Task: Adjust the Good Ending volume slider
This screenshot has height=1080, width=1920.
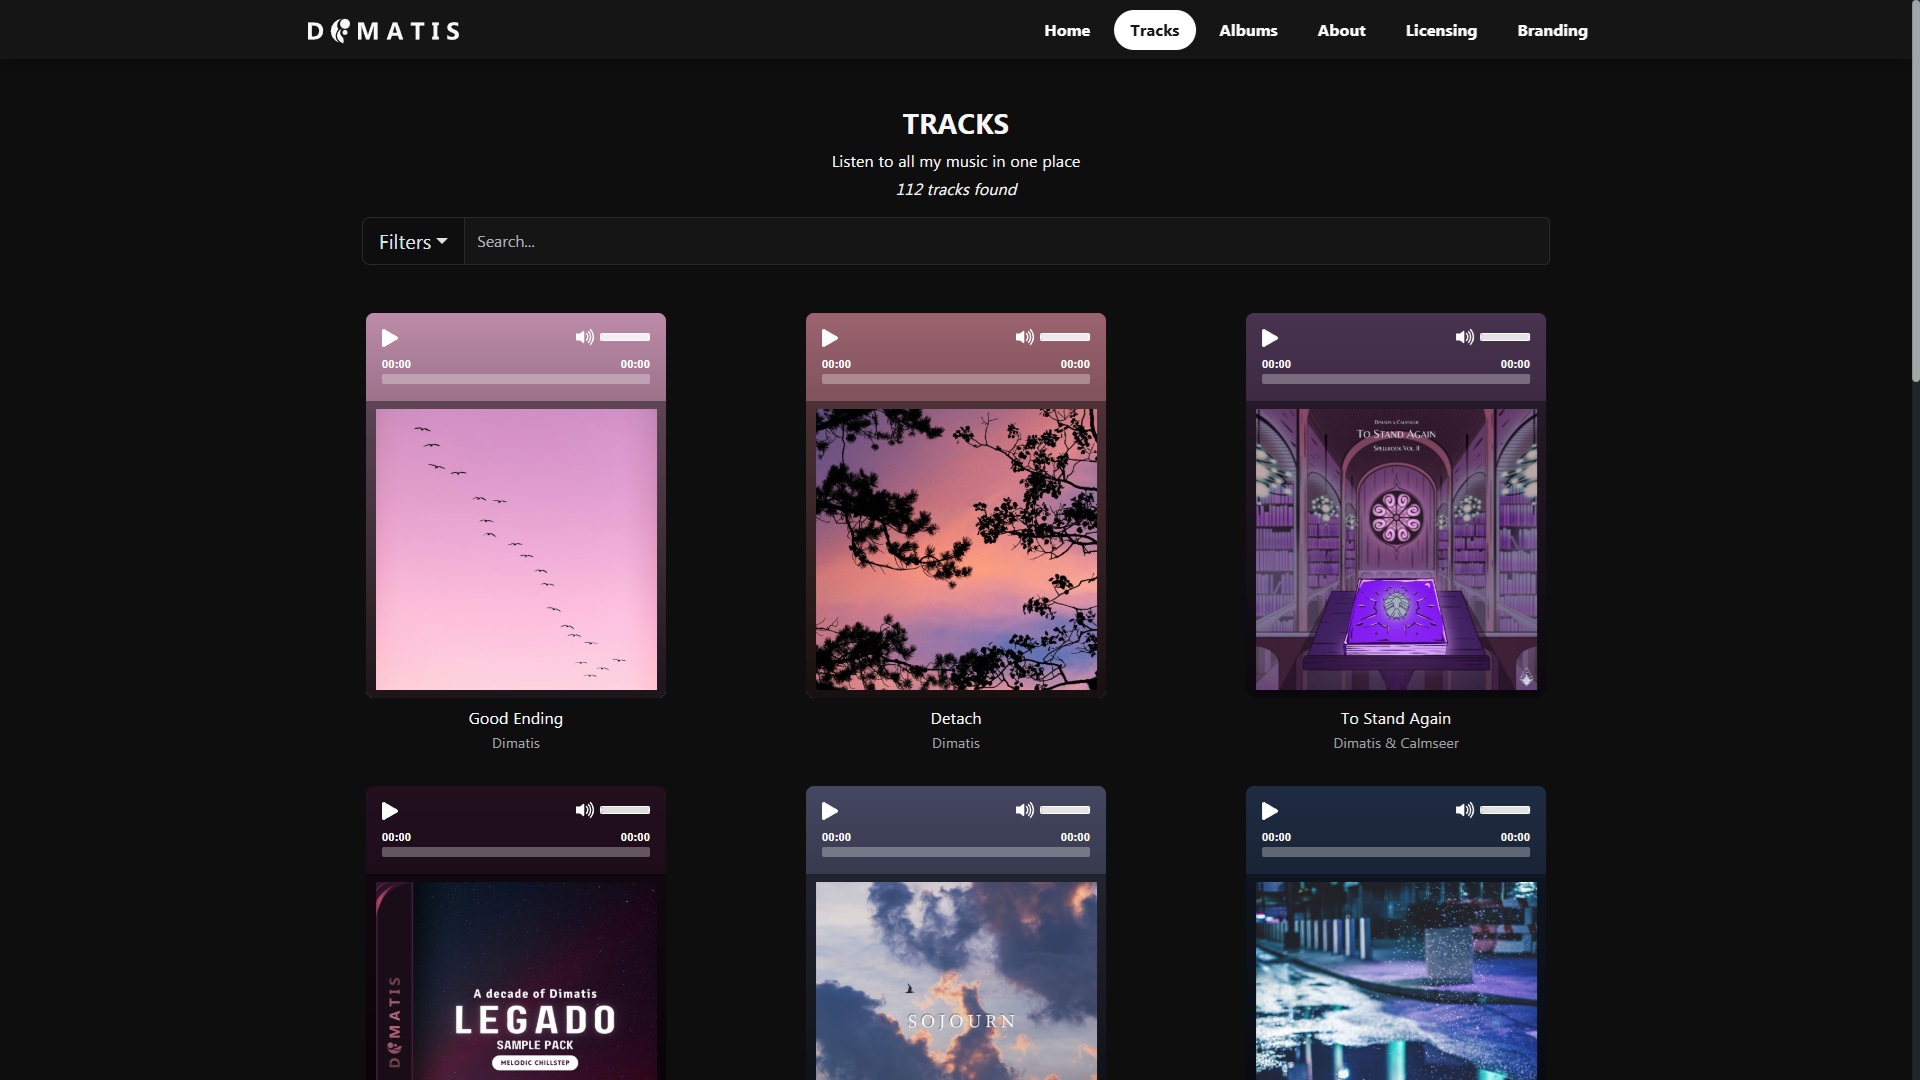Action: coord(625,337)
